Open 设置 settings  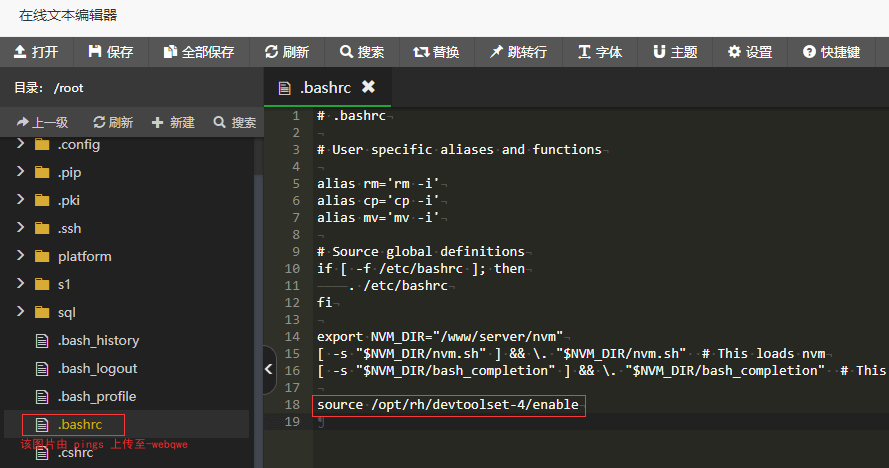coord(750,52)
